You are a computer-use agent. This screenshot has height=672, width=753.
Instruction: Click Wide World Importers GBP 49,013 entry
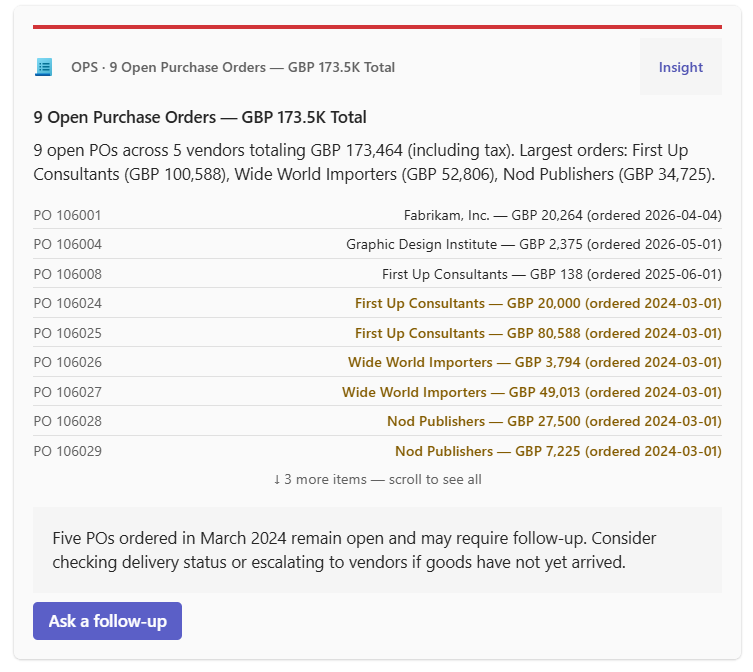532,392
